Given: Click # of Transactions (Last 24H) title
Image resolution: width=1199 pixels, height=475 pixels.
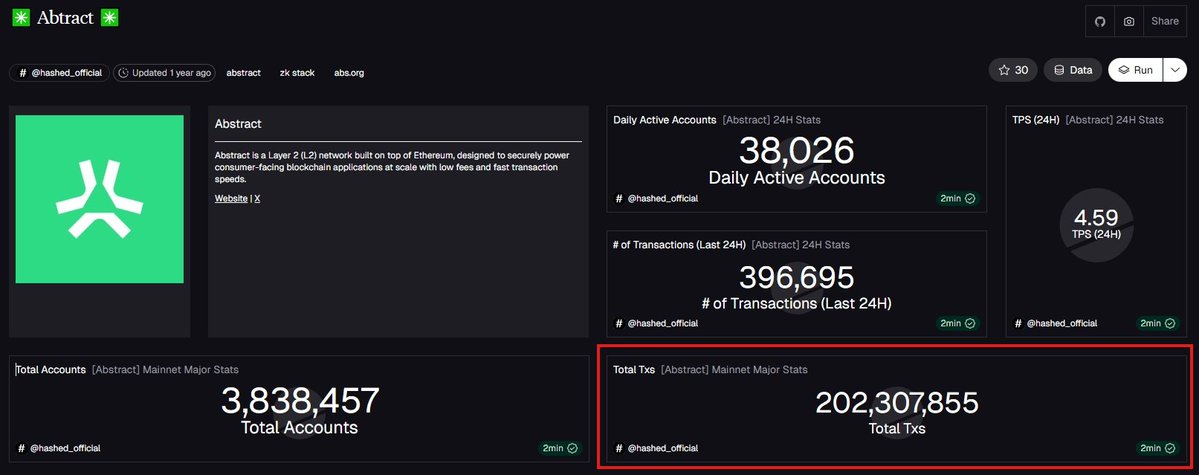Looking at the screenshot, I should 679,245.
